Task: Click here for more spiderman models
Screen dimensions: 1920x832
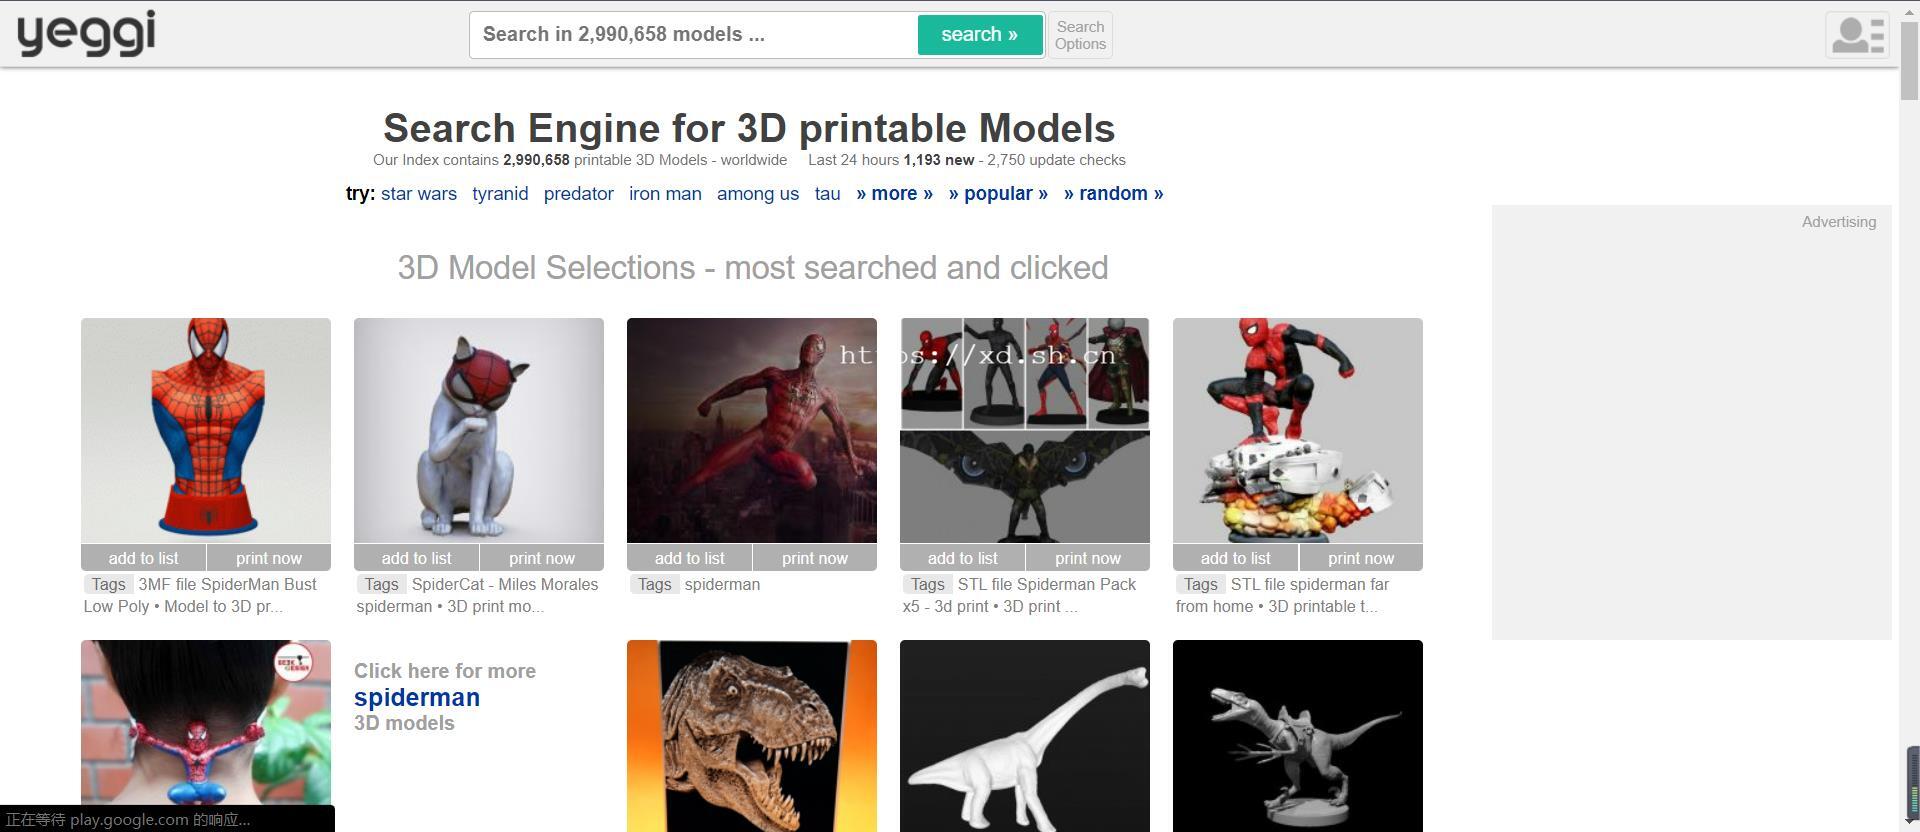Action: [417, 698]
